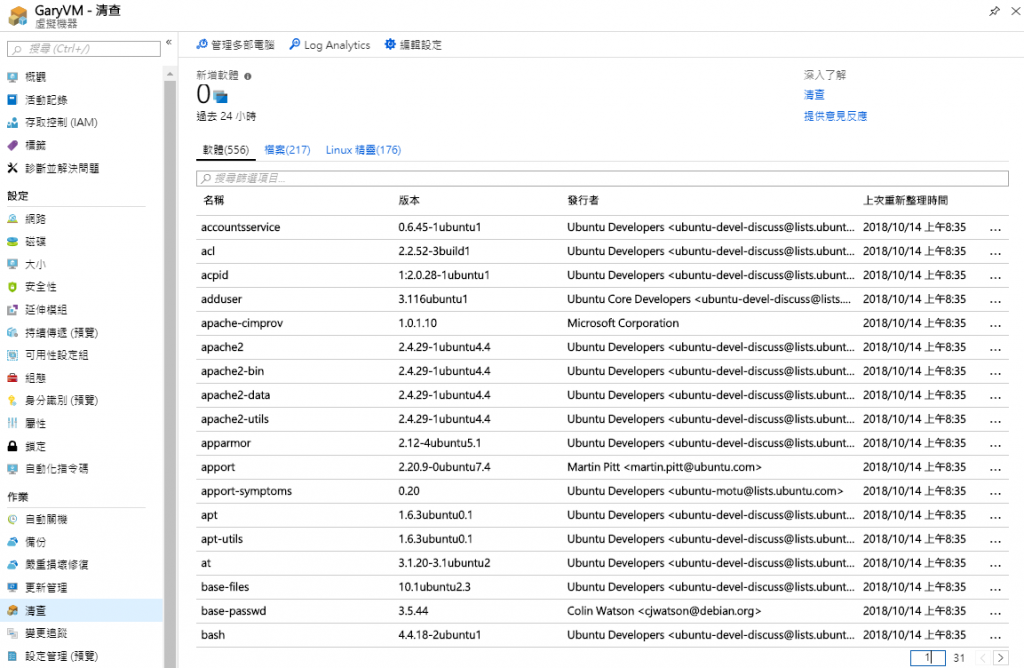This screenshot has height=668, width=1024.
Task: Open the 清查 learn-more link
Action: click(x=814, y=95)
